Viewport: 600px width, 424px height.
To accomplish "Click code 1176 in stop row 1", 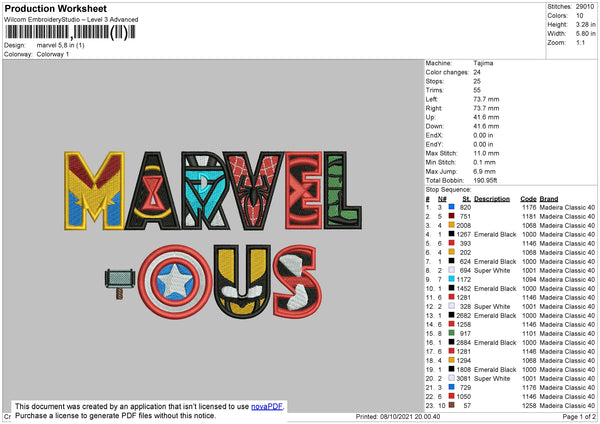I will tap(529, 207).
